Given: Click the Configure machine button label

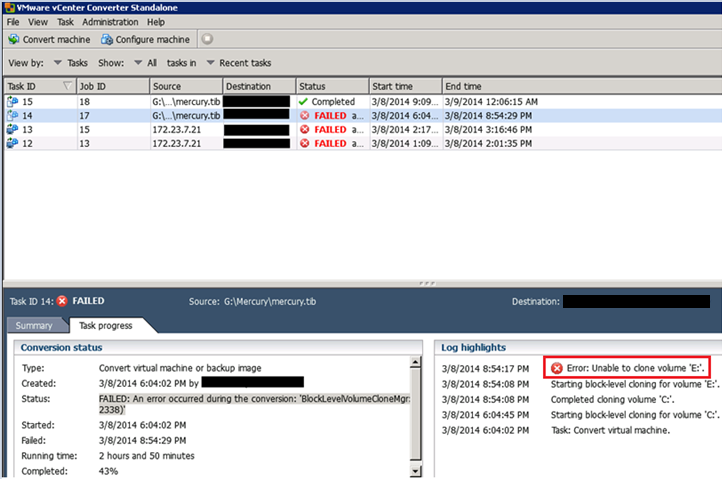Looking at the screenshot, I should [x=152, y=40].
